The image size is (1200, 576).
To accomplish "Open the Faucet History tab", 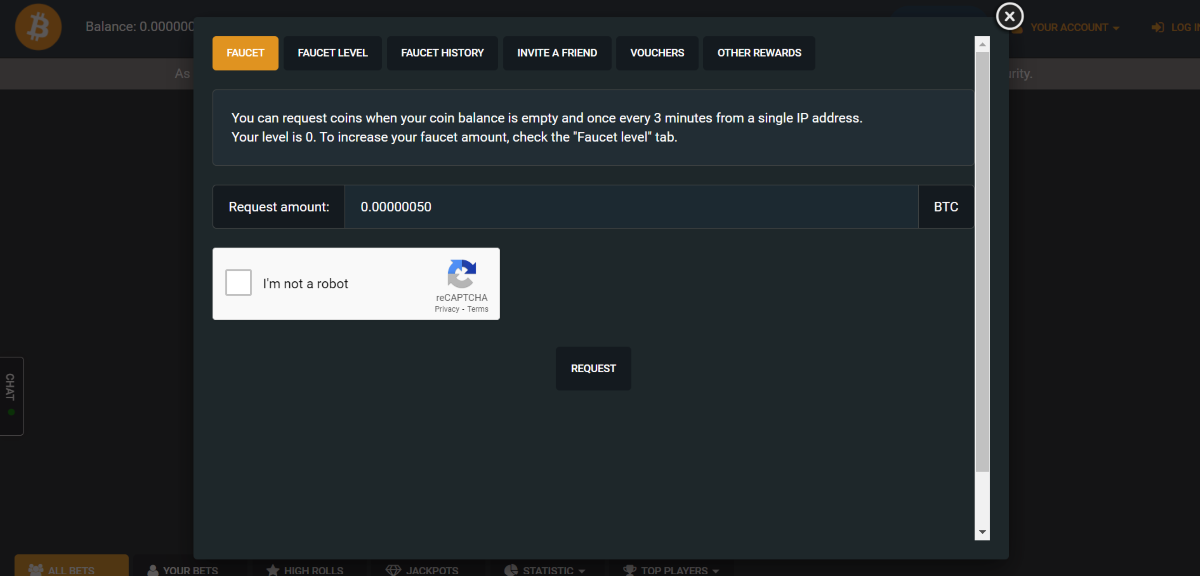I will 442,53.
